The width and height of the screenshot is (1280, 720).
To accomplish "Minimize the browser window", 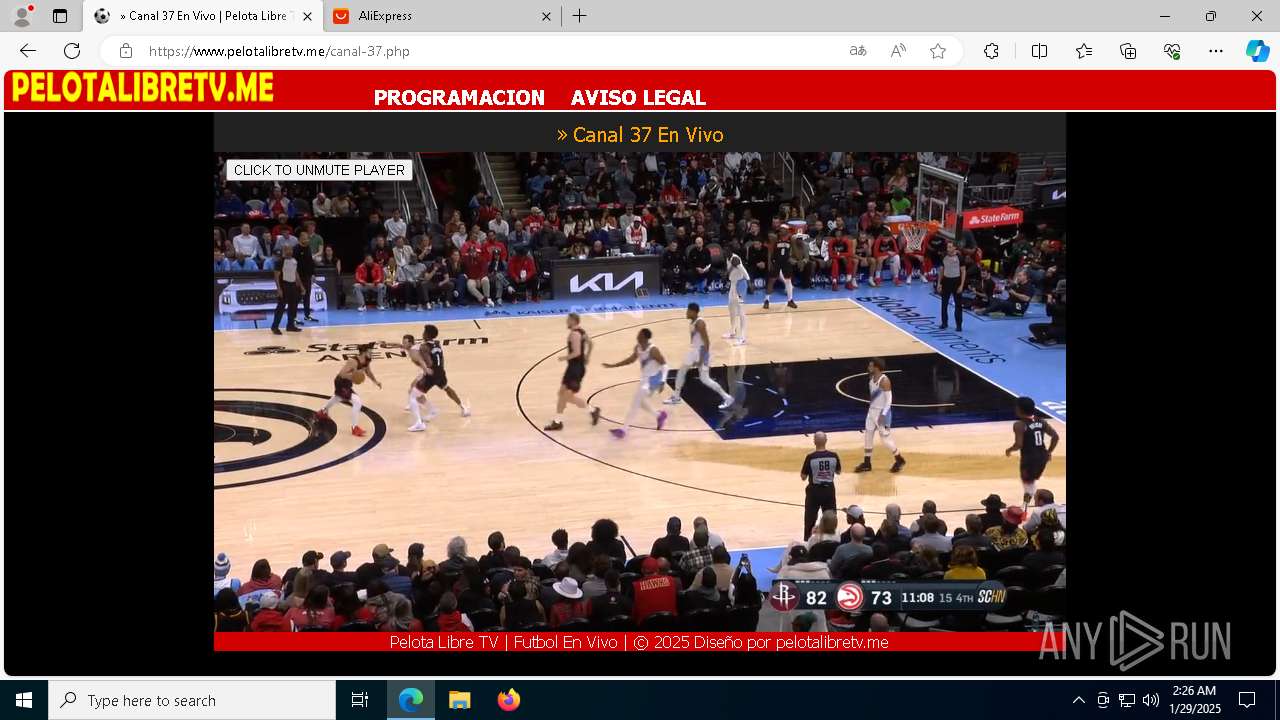I will point(1165,16).
